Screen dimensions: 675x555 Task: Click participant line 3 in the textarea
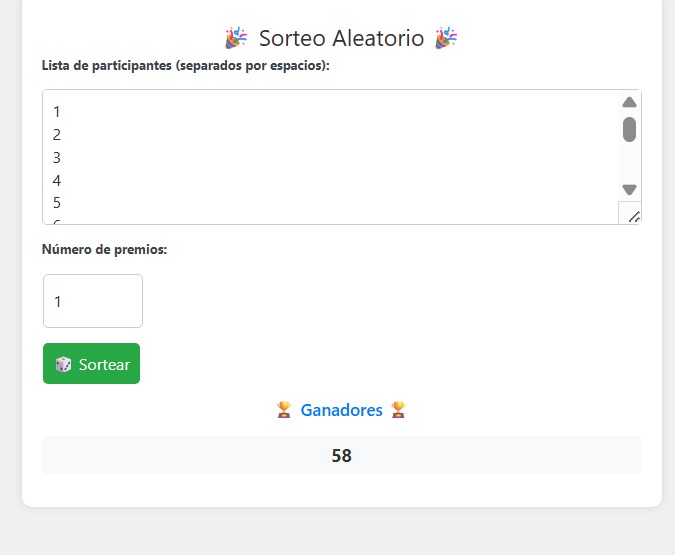pyautogui.click(x=58, y=158)
